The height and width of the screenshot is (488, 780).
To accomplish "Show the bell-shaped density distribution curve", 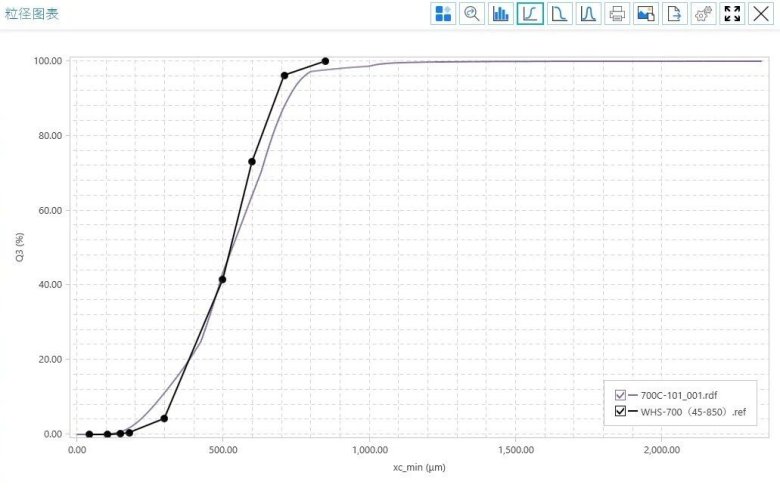I will coord(588,14).
